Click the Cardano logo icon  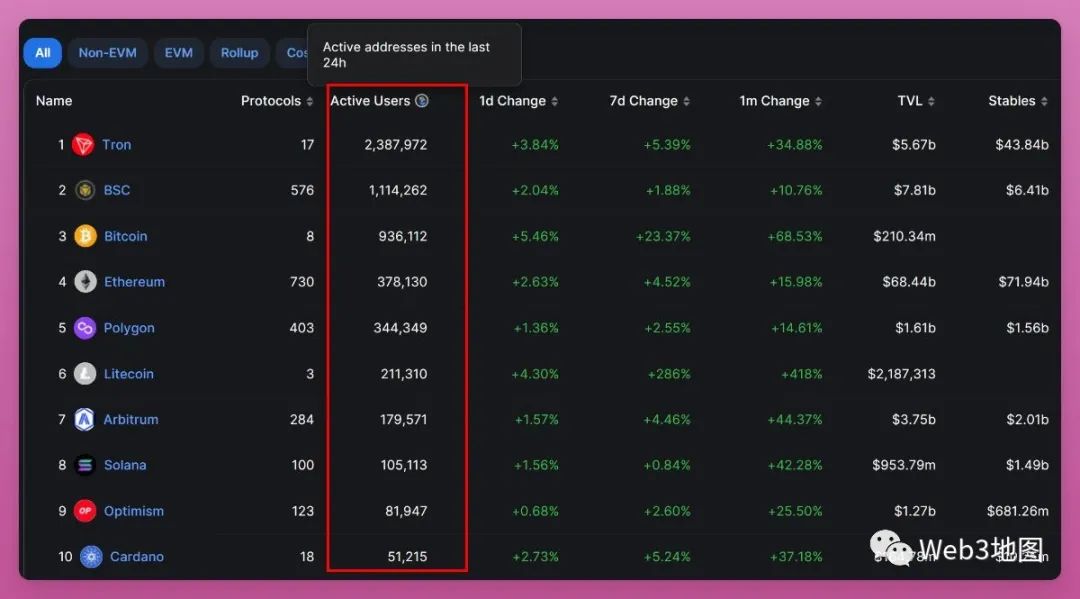pyautogui.click(x=91, y=556)
